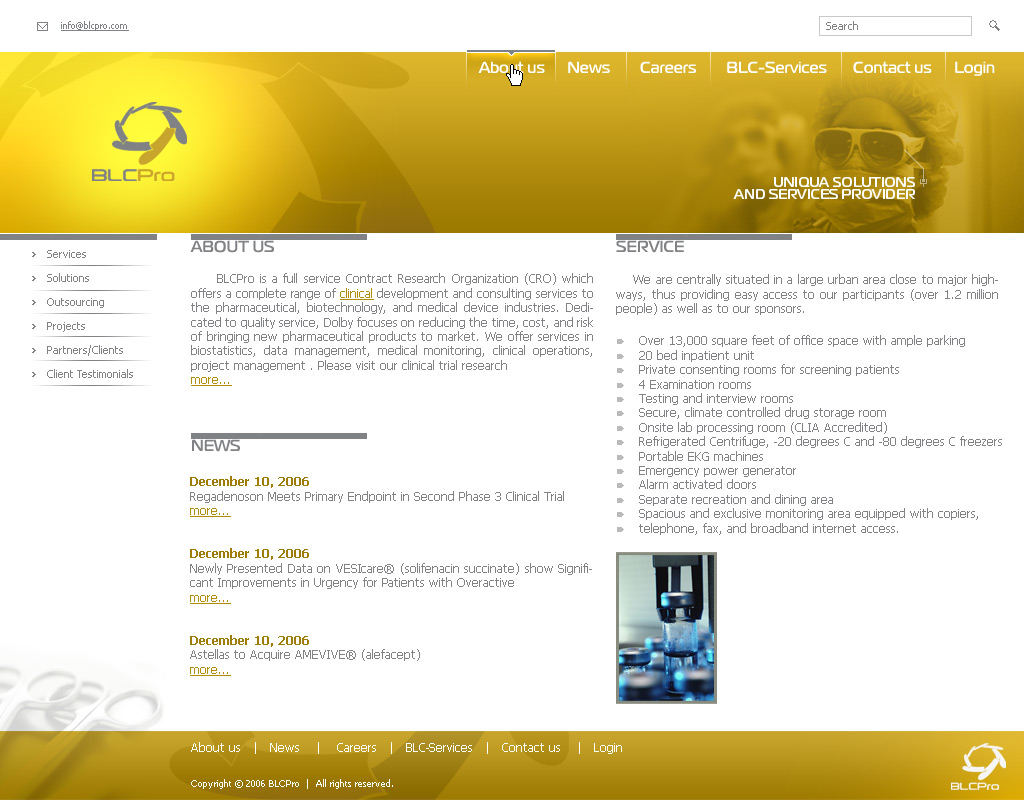Click footer News link
The width and height of the screenshot is (1024, 800).
pyautogui.click(x=284, y=748)
